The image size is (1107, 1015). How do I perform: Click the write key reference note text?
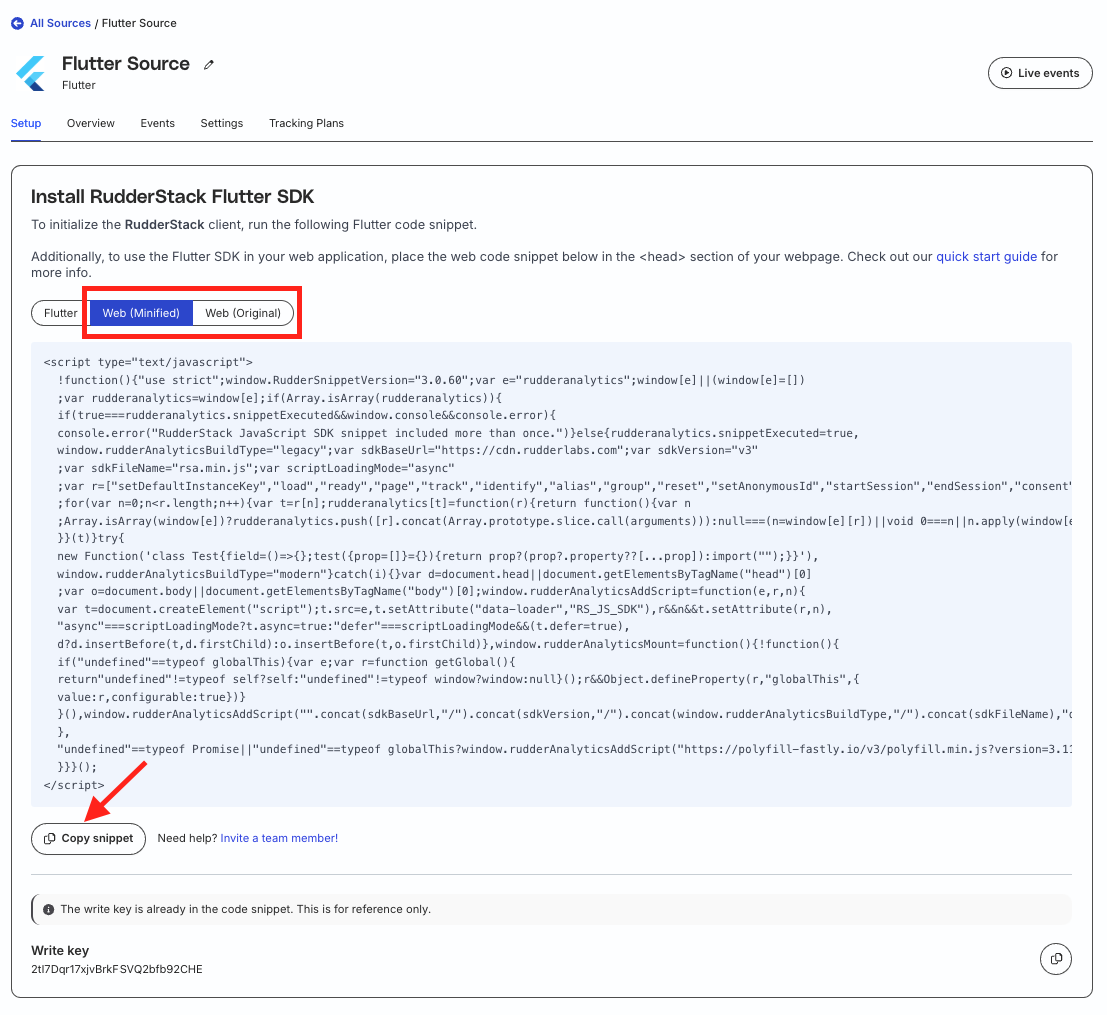[x=246, y=909]
